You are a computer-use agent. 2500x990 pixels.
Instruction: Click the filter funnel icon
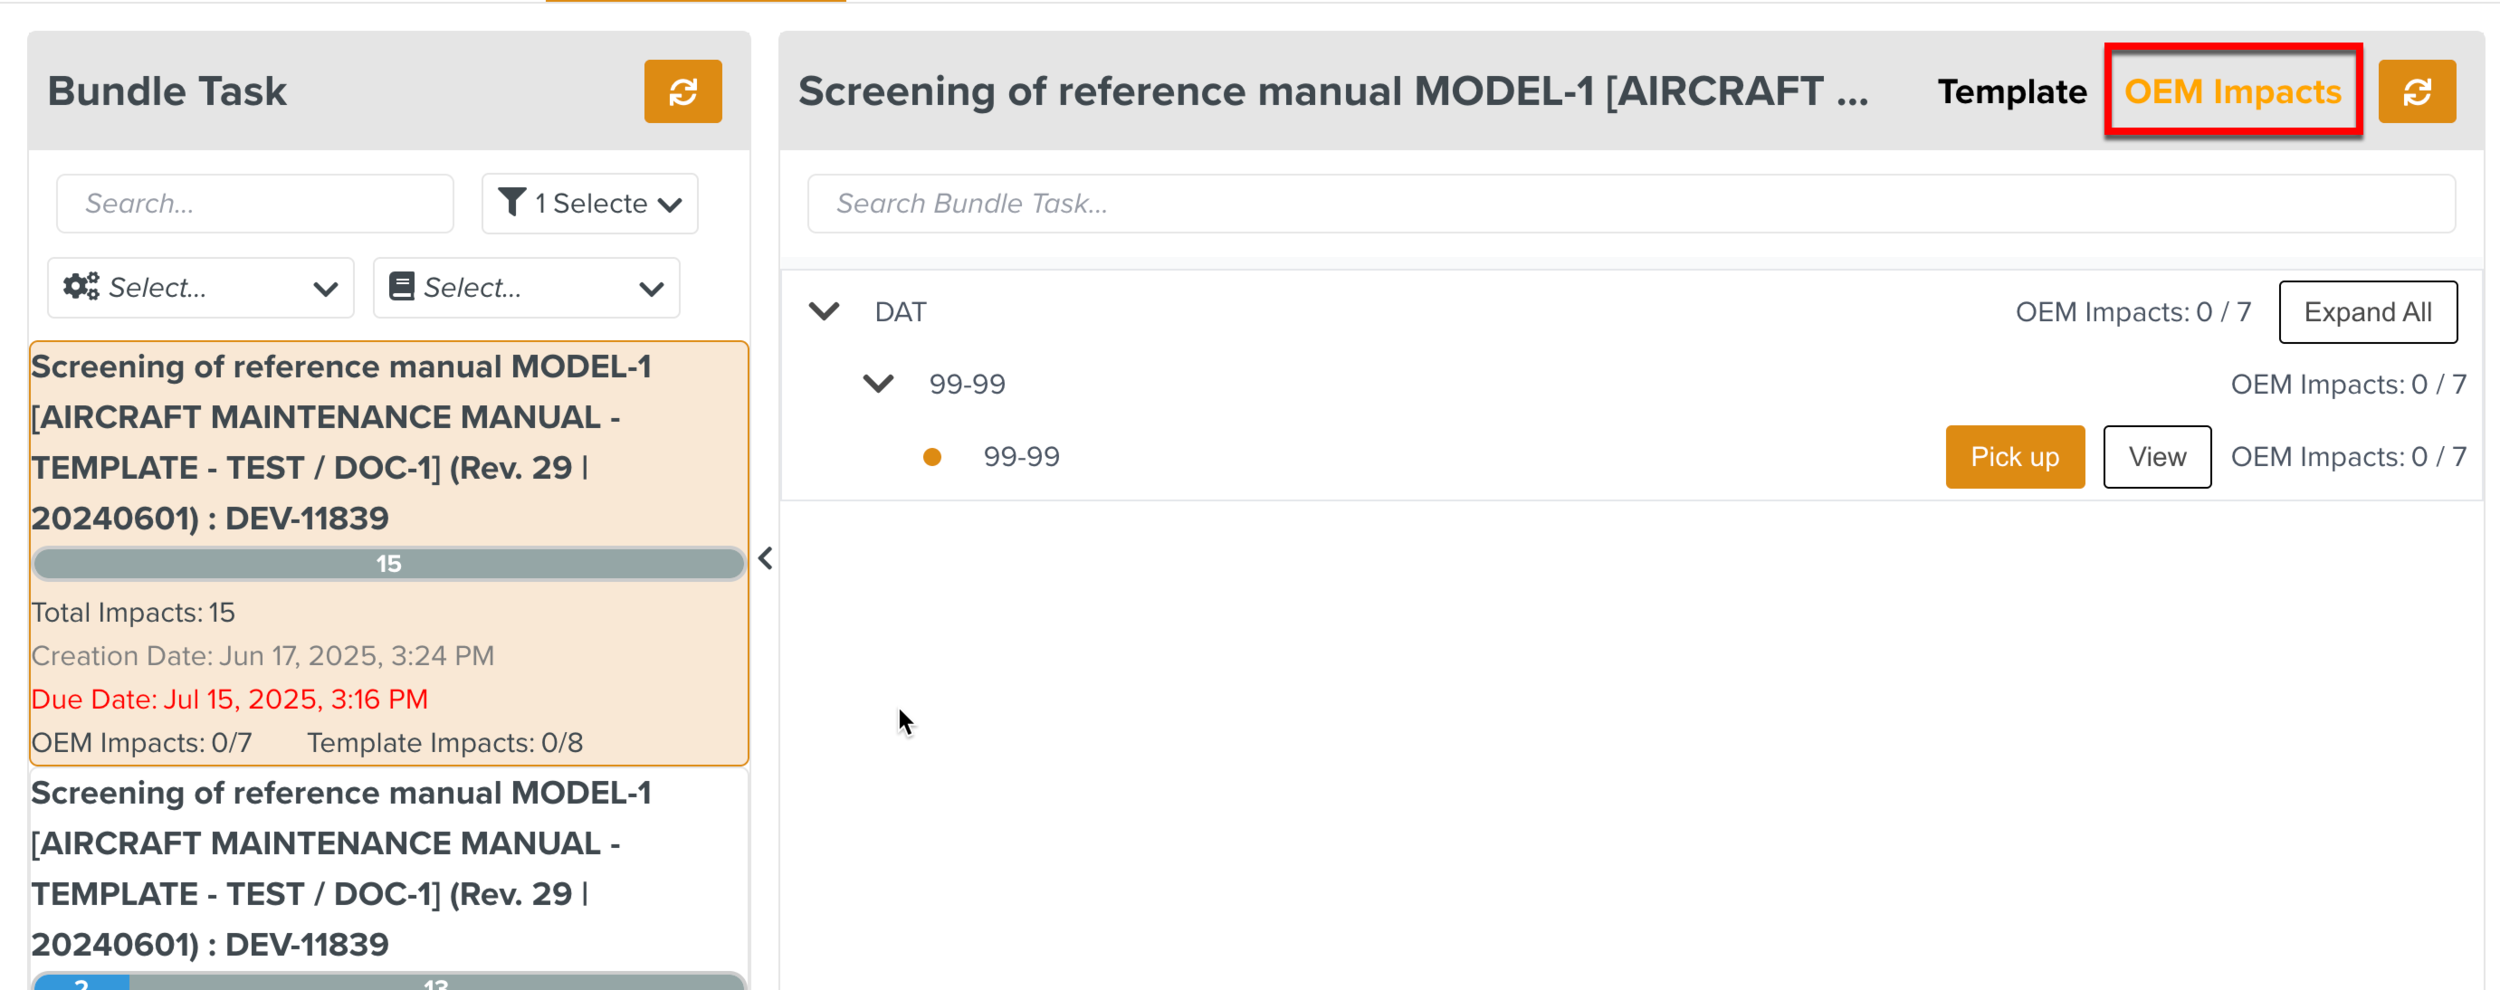point(514,203)
